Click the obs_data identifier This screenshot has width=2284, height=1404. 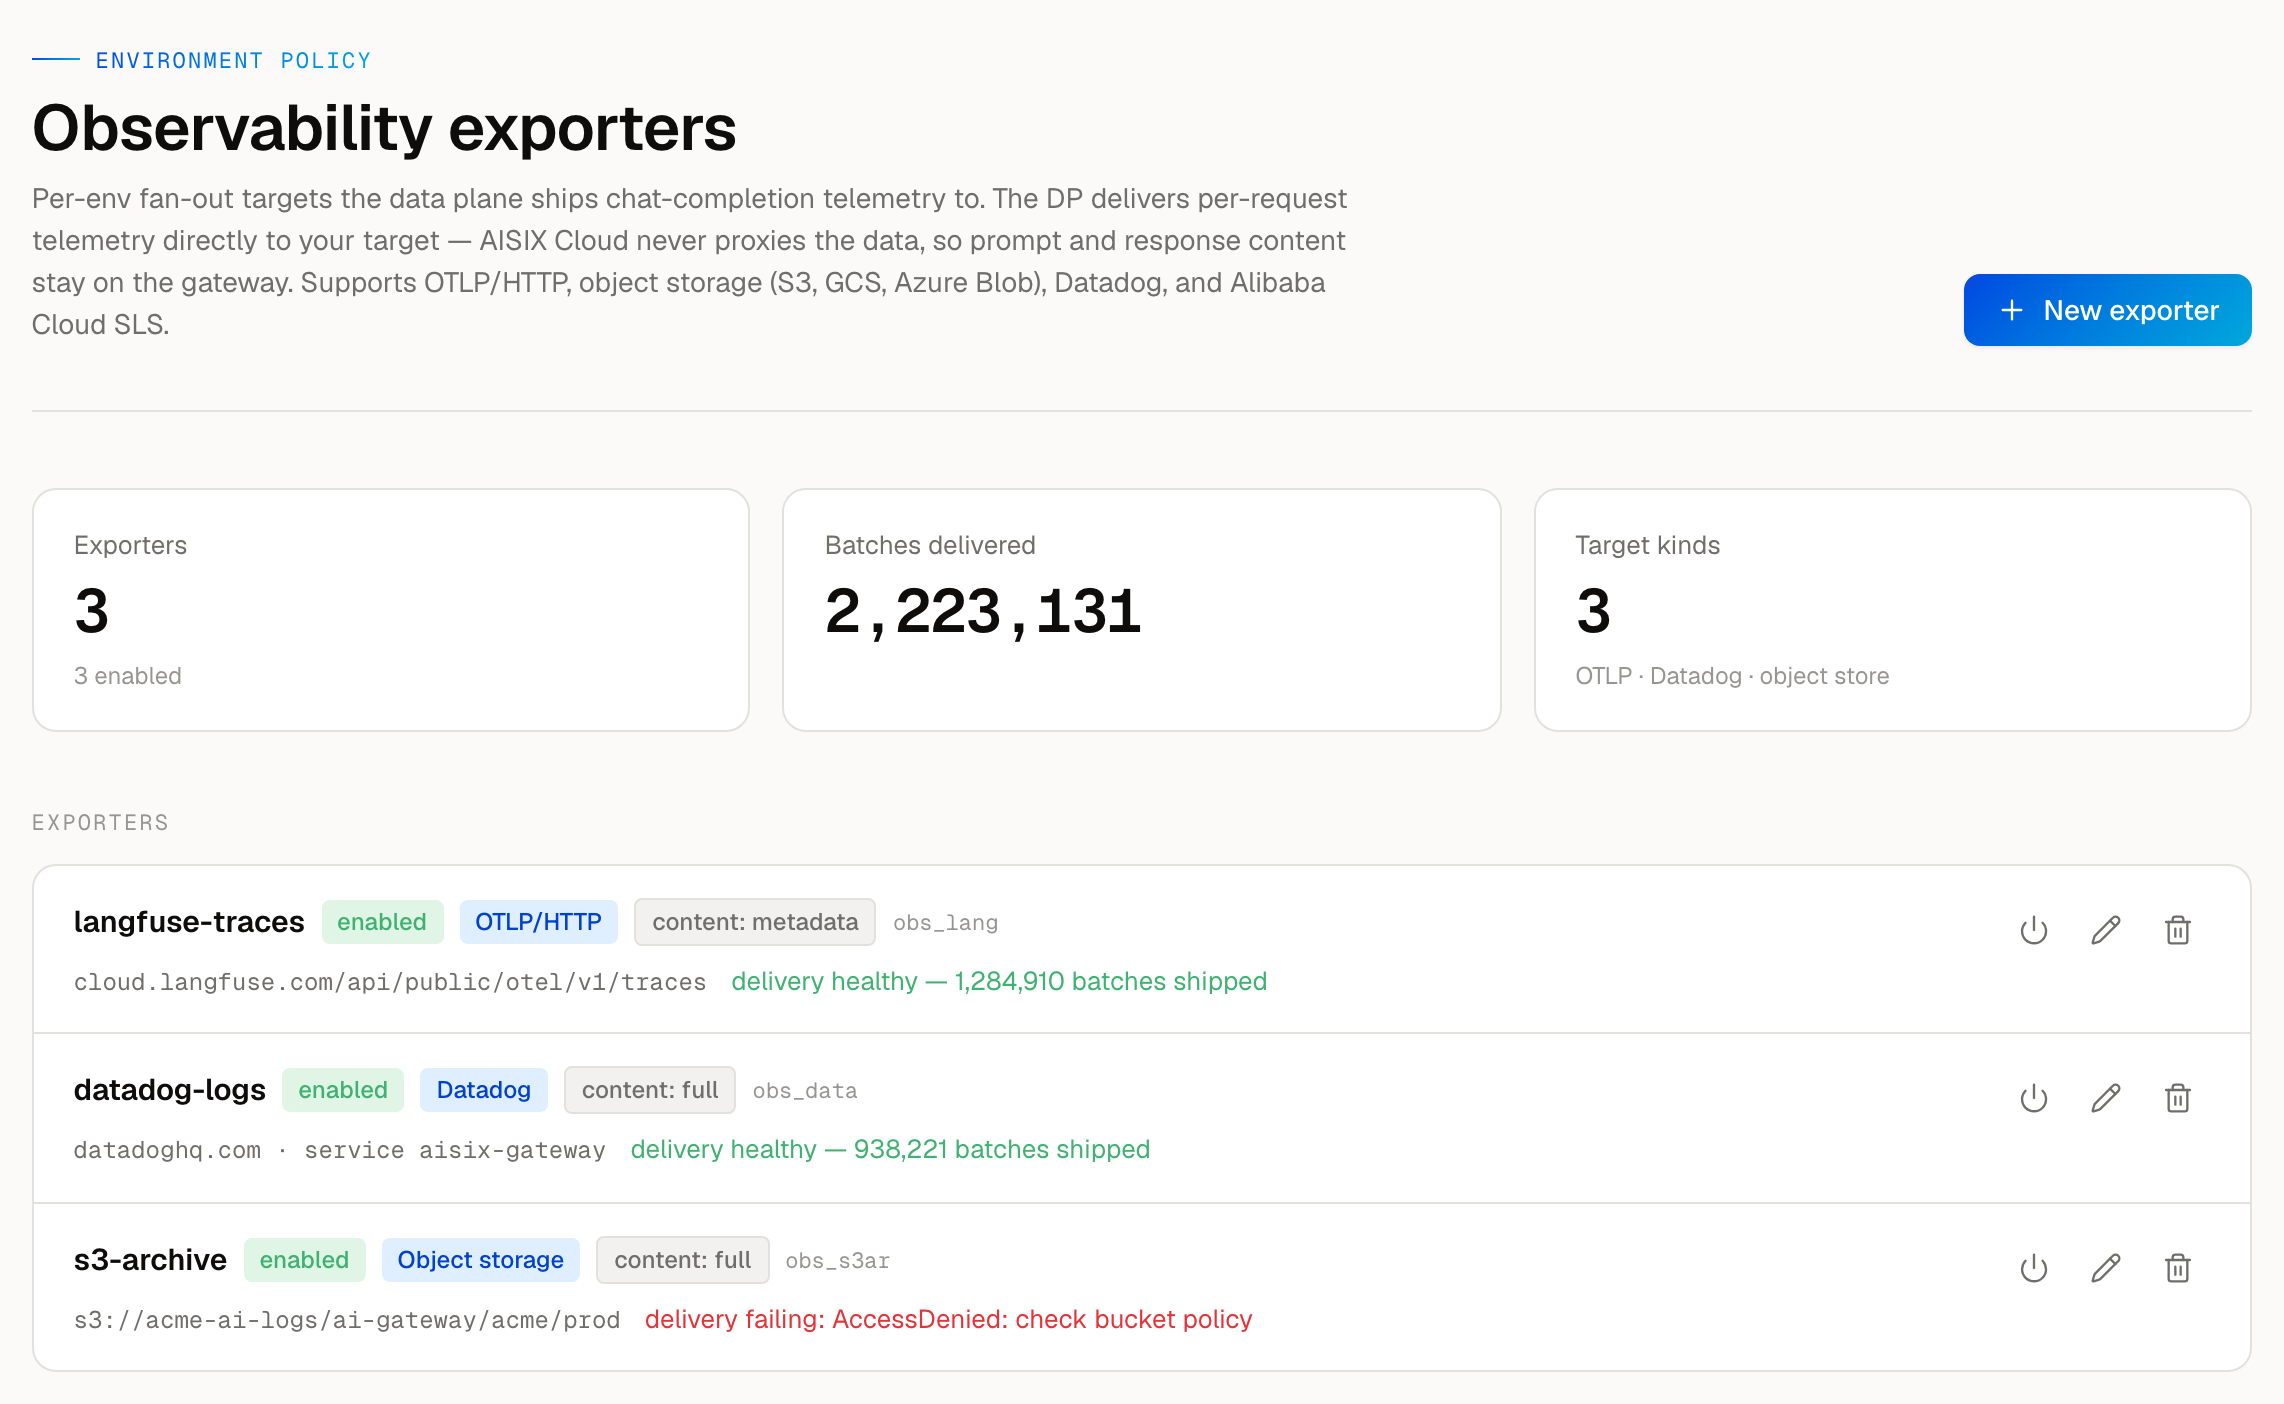tap(805, 1091)
